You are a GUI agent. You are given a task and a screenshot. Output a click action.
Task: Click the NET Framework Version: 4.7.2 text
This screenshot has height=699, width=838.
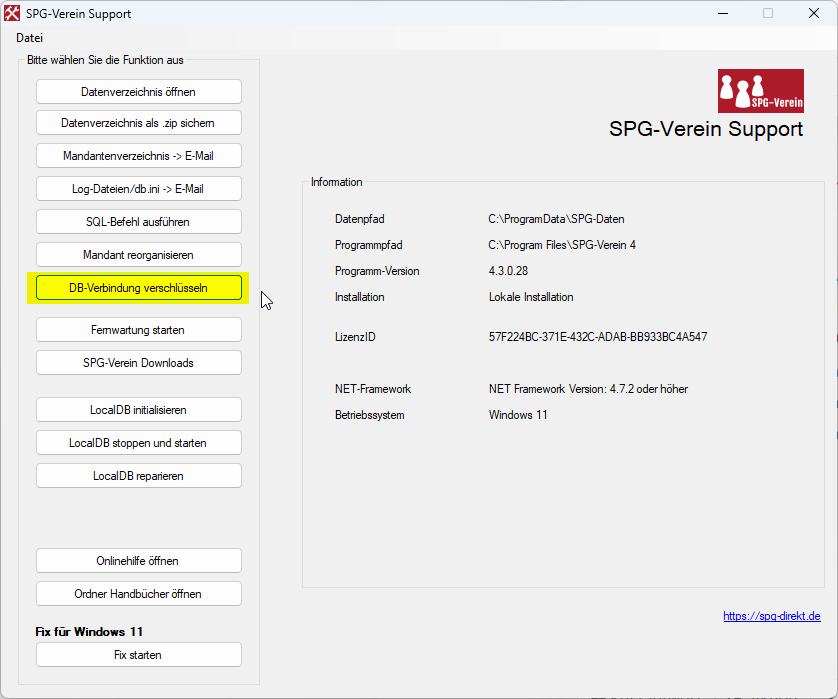[x=588, y=389]
